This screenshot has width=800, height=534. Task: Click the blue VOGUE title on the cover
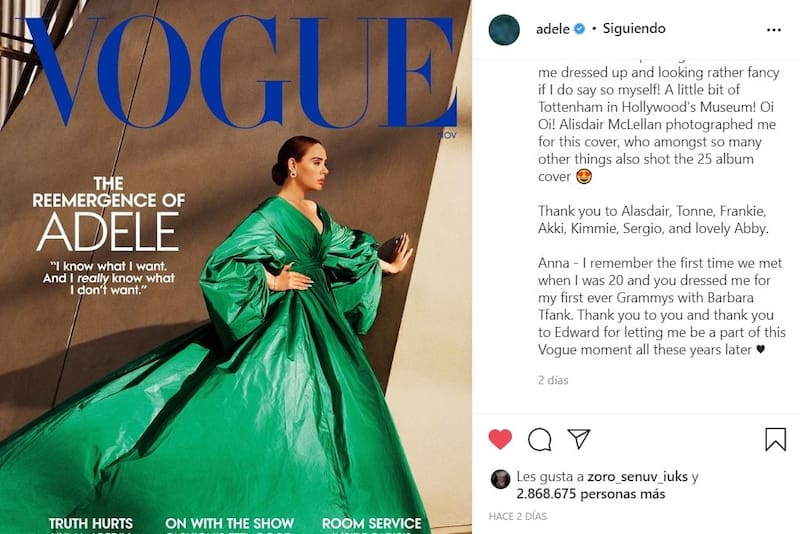coord(240,71)
